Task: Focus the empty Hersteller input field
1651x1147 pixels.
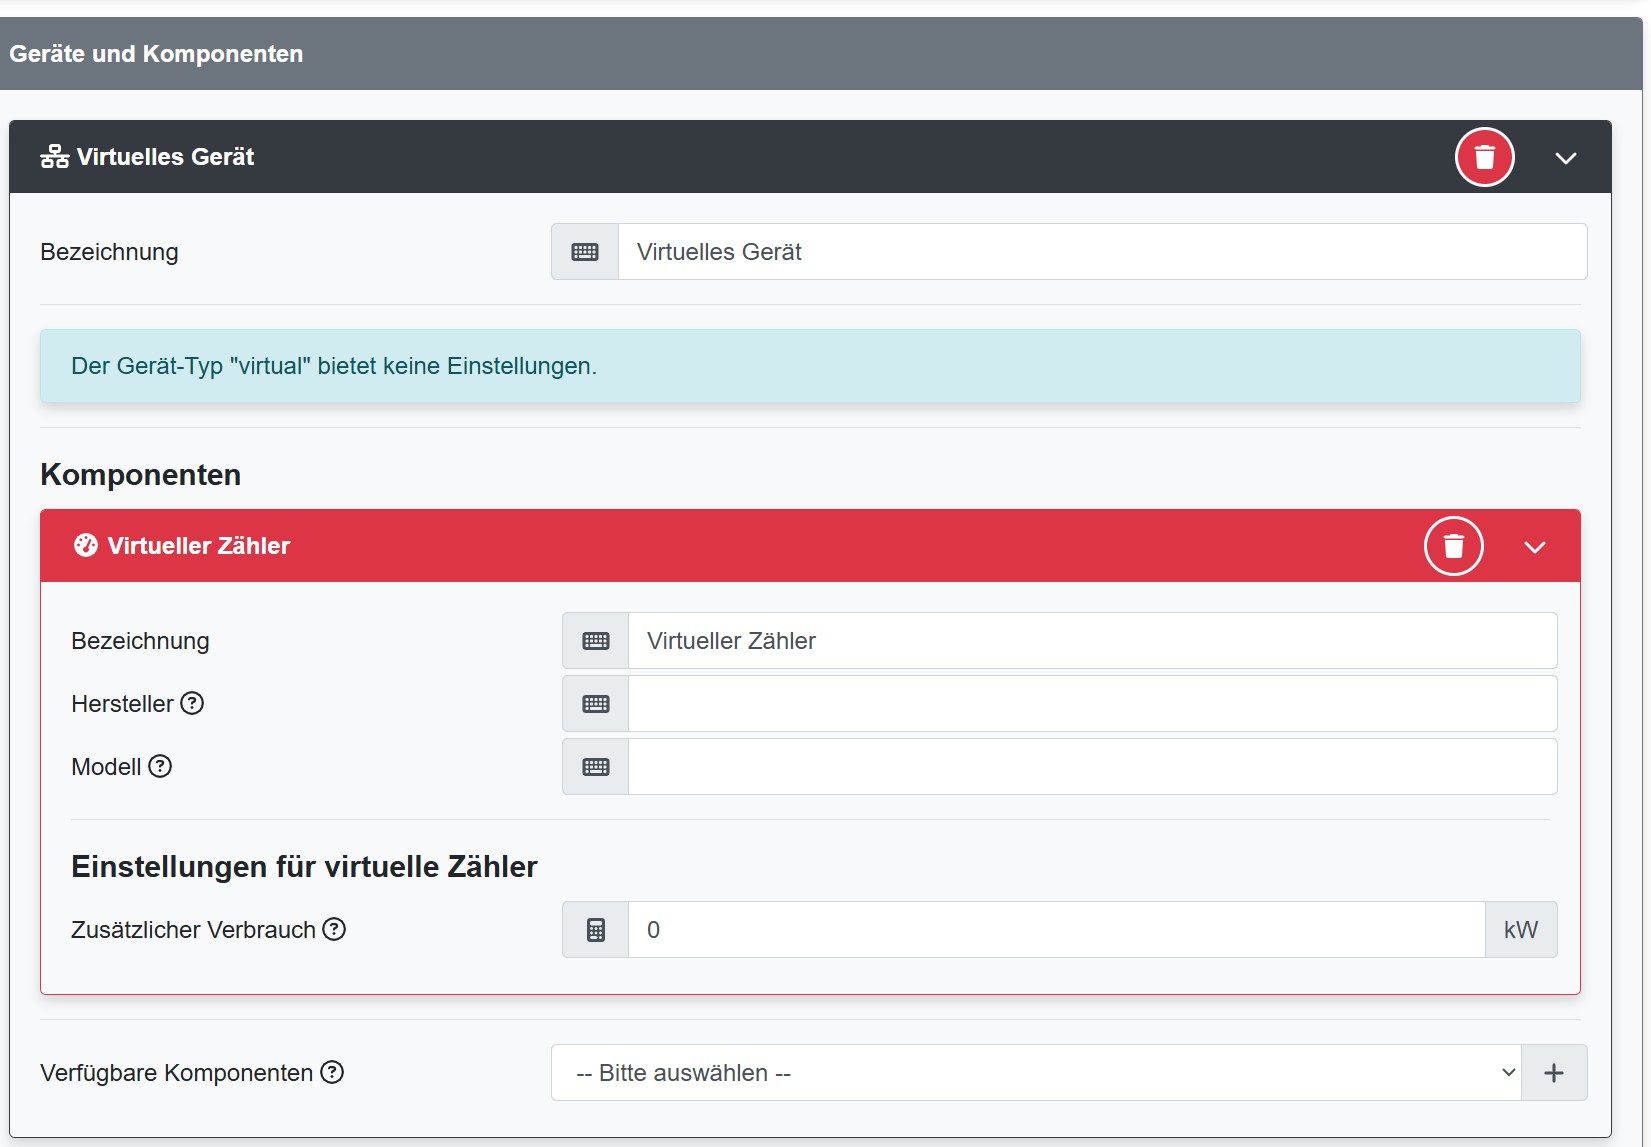Action: (x=1092, y=704)
